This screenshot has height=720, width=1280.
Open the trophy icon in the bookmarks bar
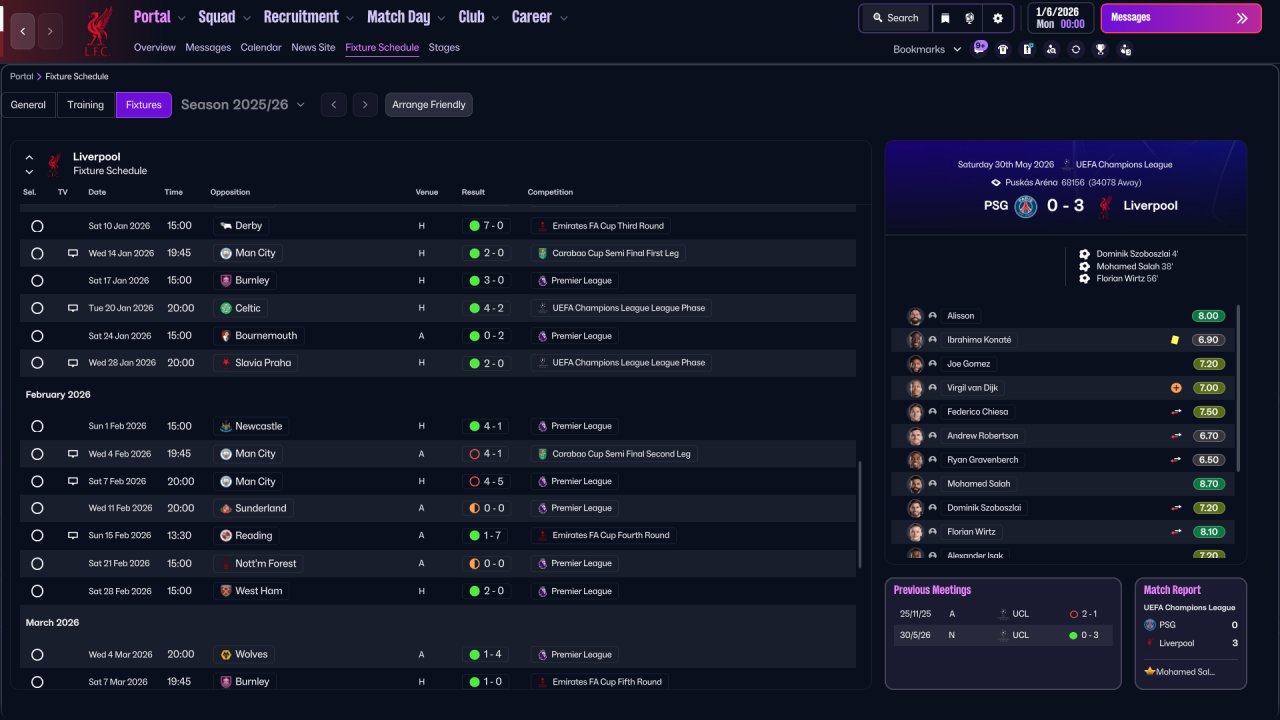click(x=1101, y=49)
